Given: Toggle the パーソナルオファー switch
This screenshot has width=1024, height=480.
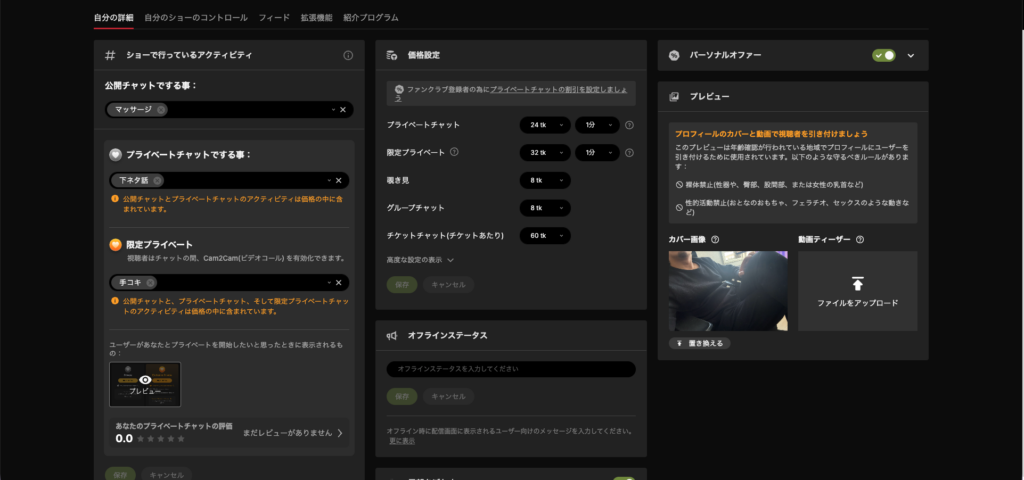Looking at the screenshot, I should coord(883,55).
